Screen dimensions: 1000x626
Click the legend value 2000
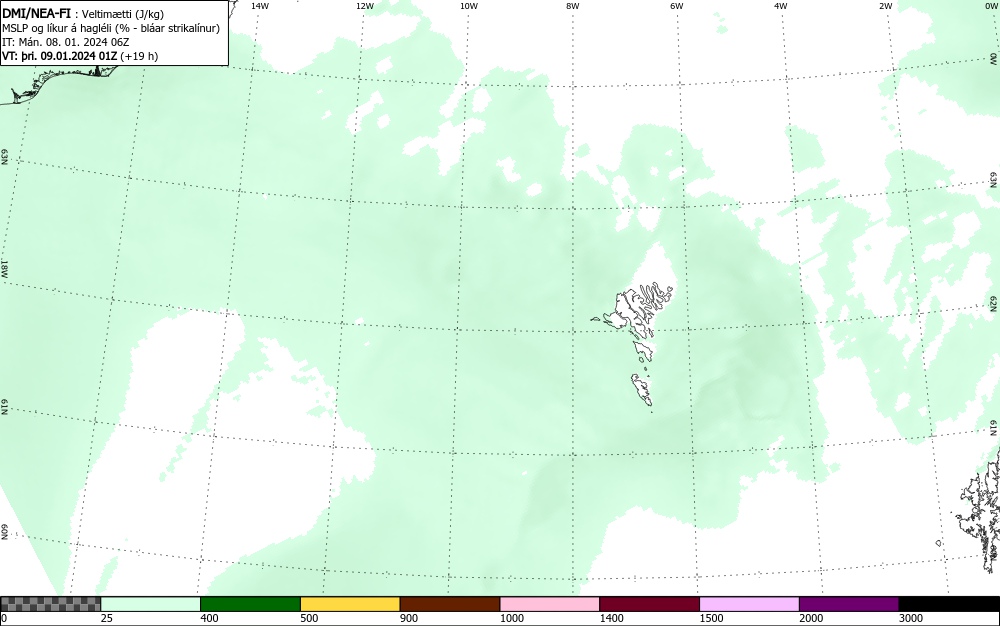pos(811,618)
